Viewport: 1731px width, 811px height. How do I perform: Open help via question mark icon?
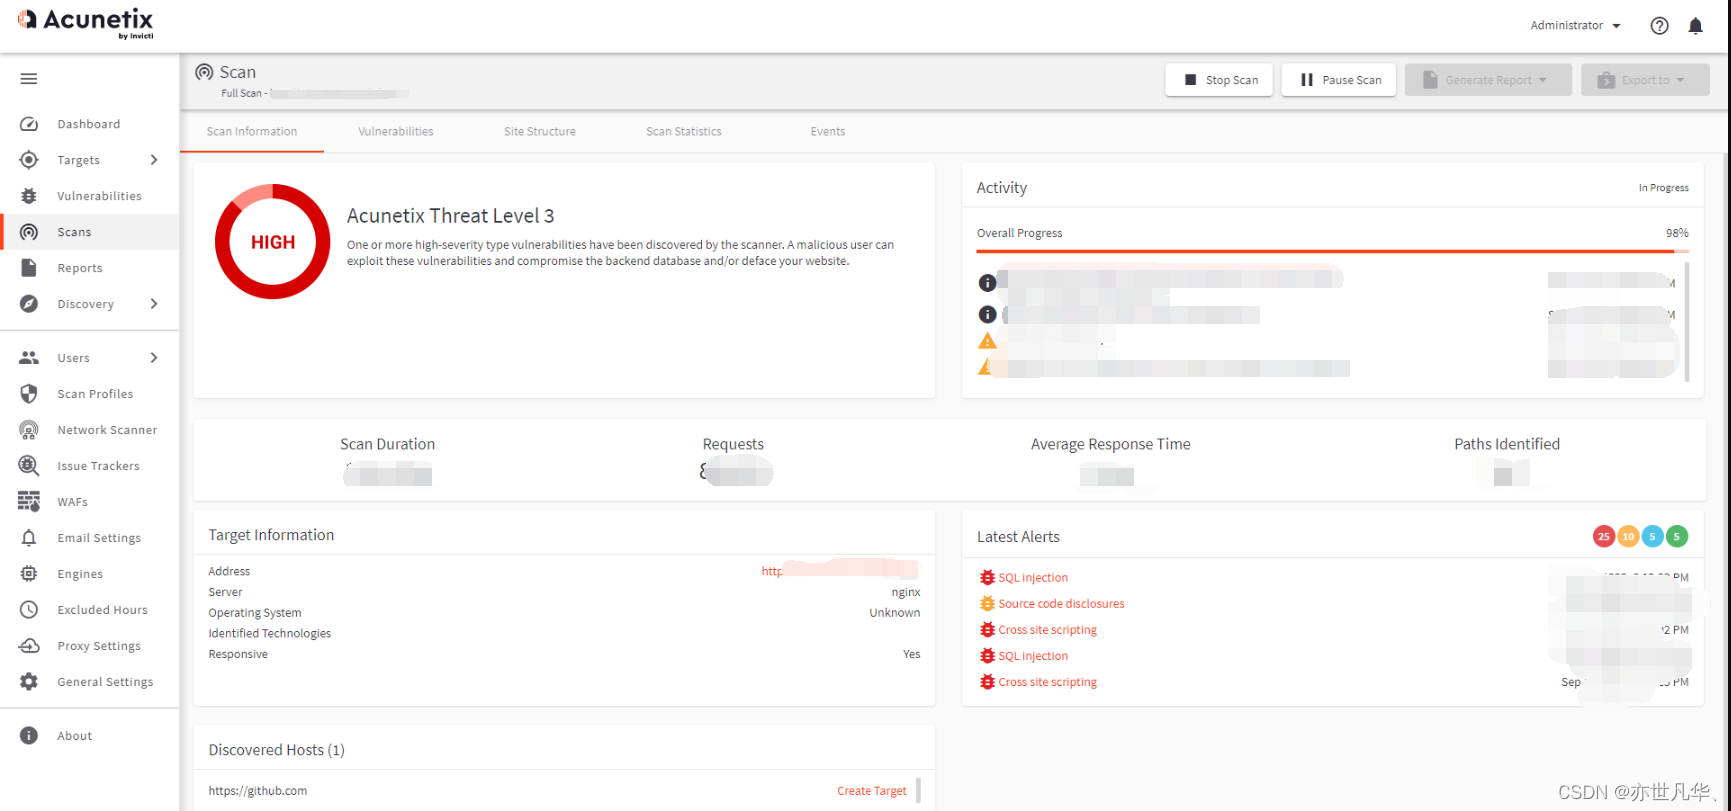[x=1660, y=26]
